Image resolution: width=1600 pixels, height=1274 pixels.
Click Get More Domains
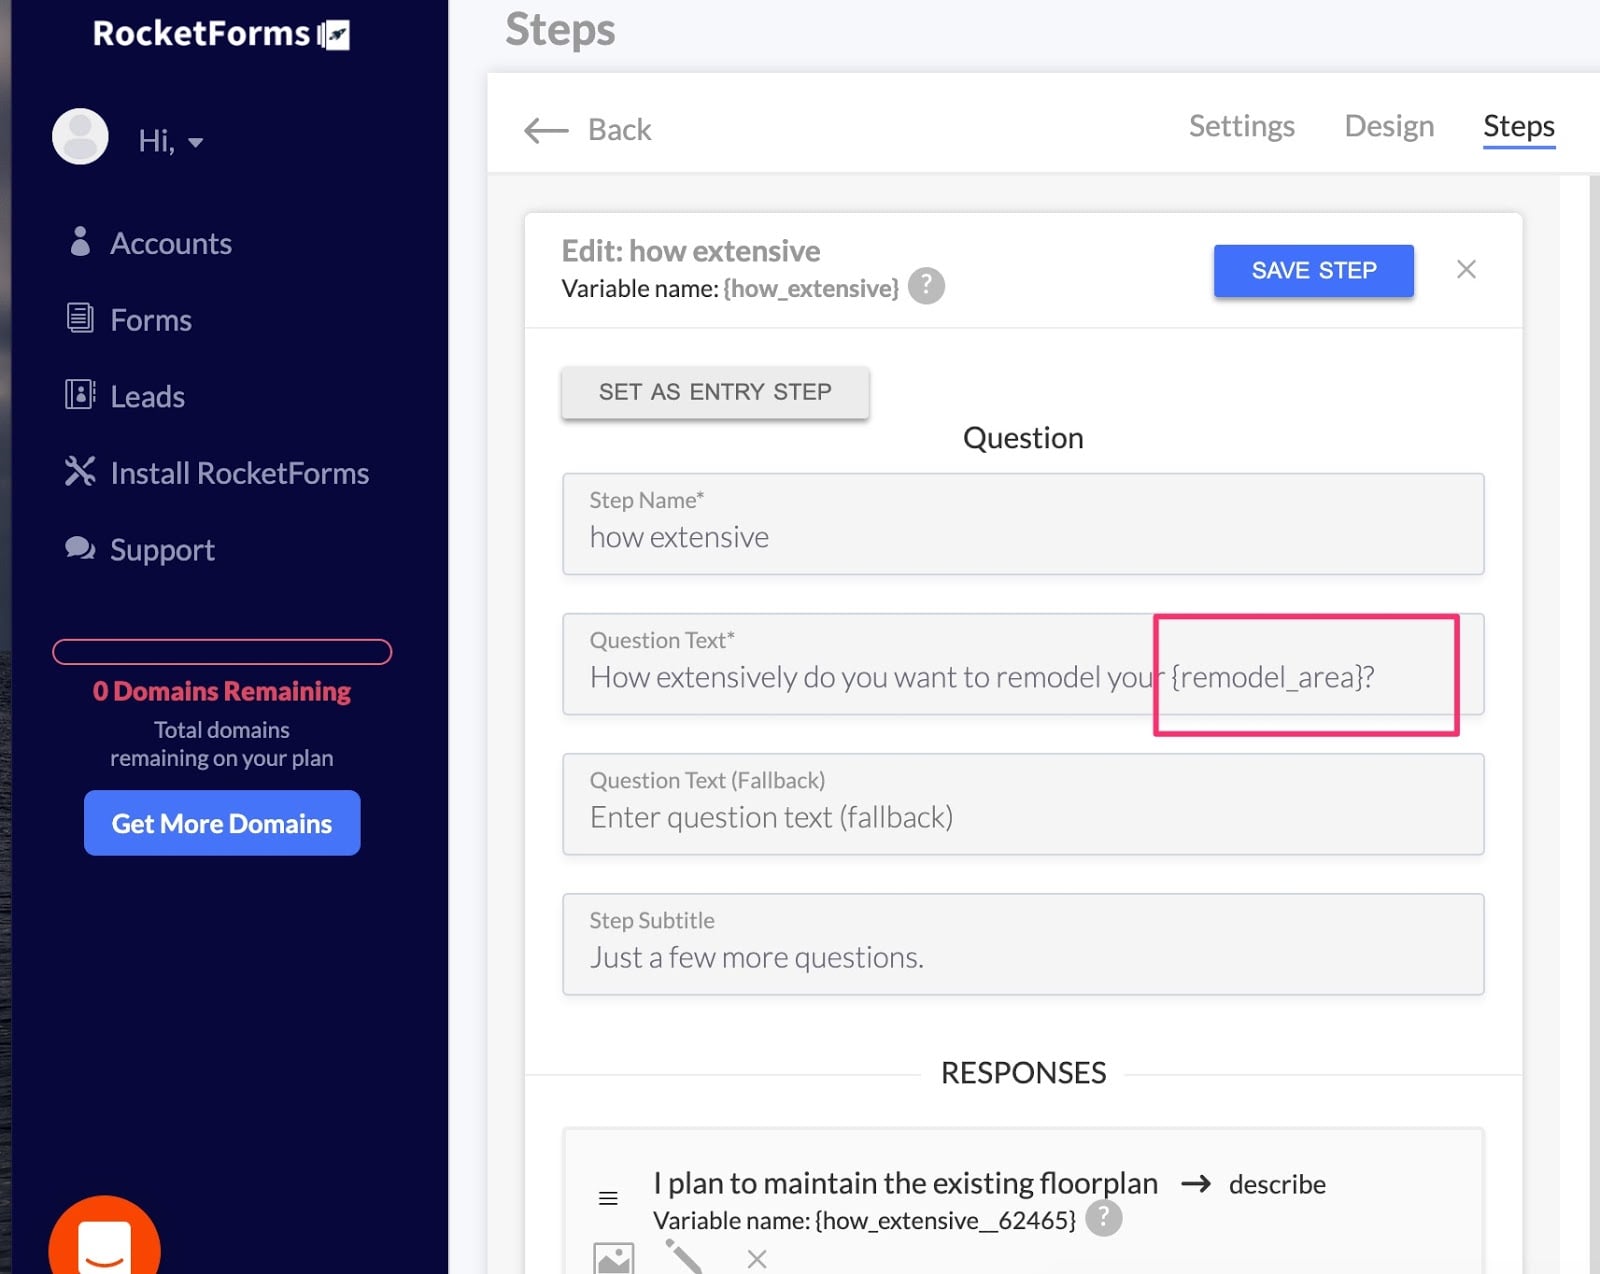(x=221, y=823)
